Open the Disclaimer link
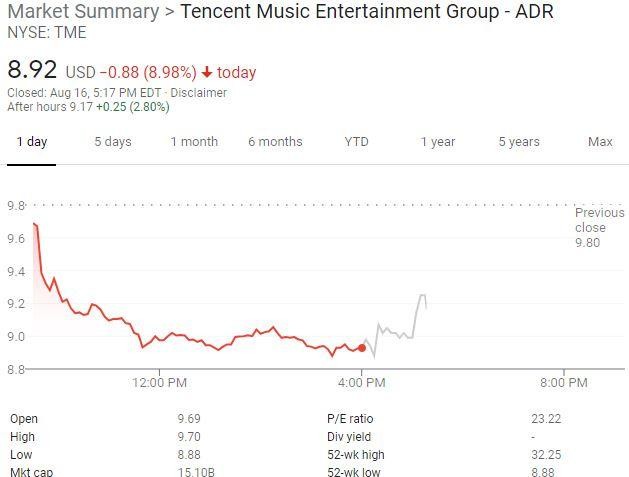This screenshot has height=477, width=629. (199, 93)
